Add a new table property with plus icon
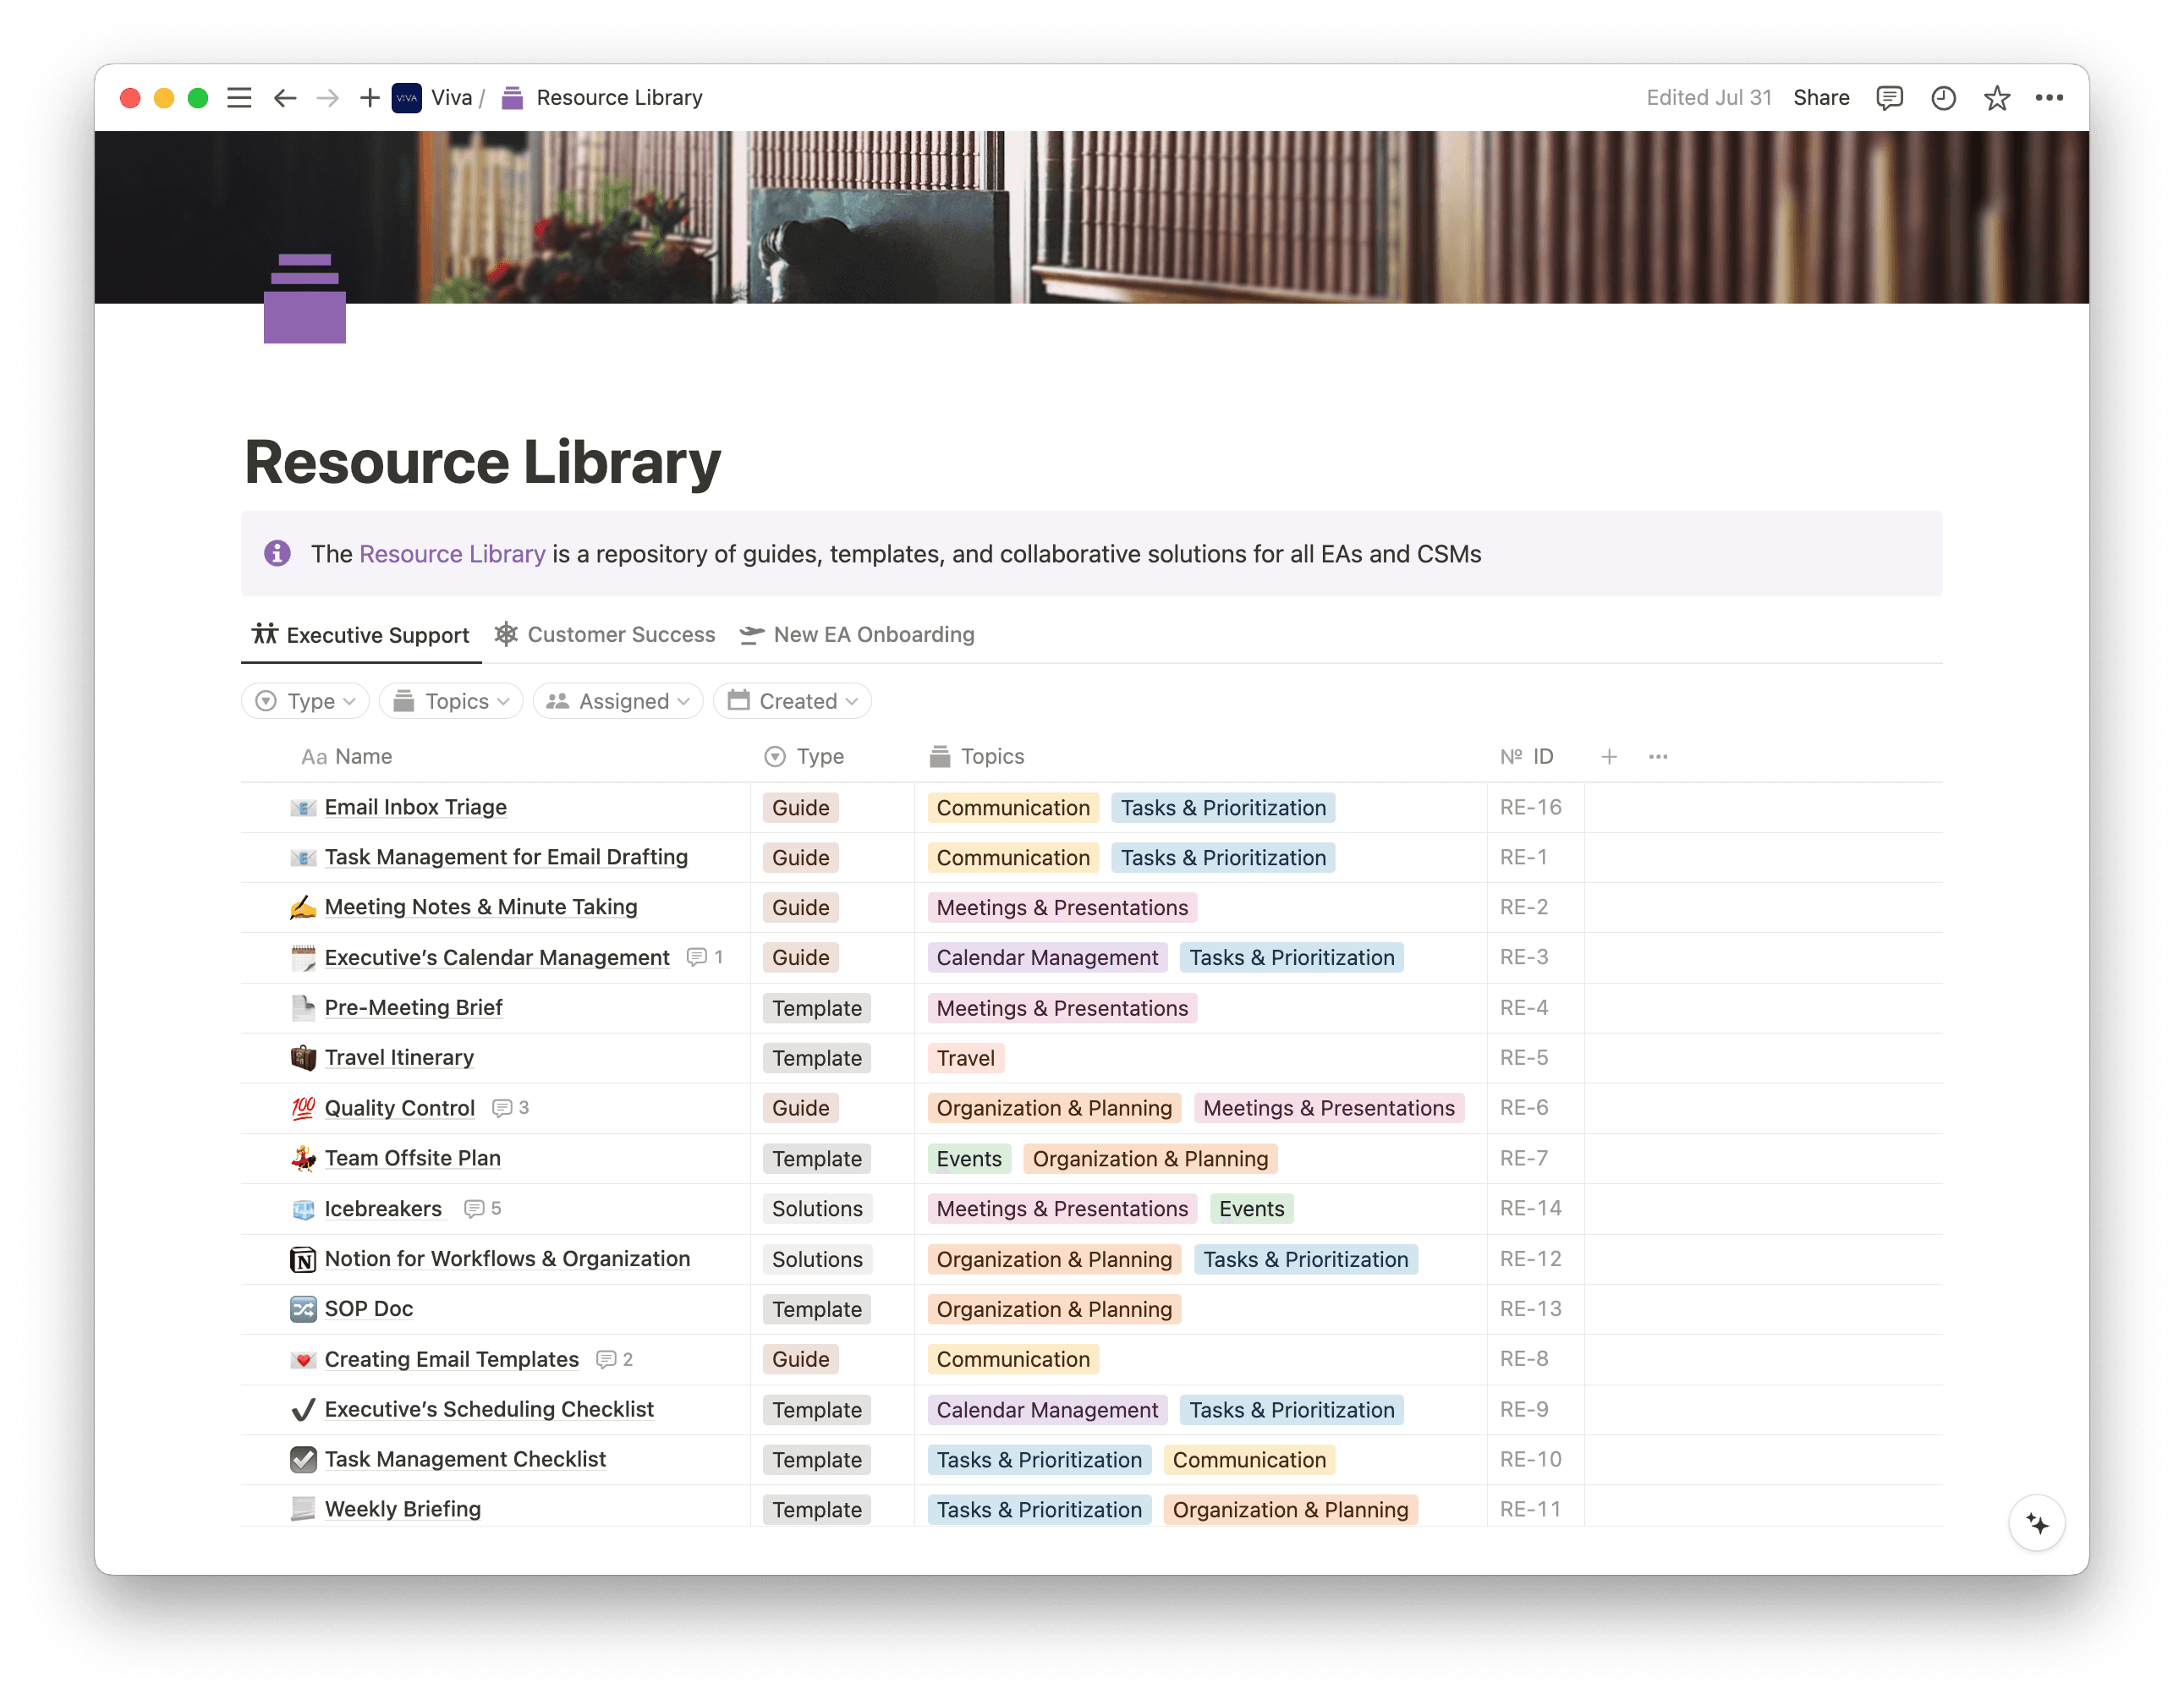 tap(1610, 757)
